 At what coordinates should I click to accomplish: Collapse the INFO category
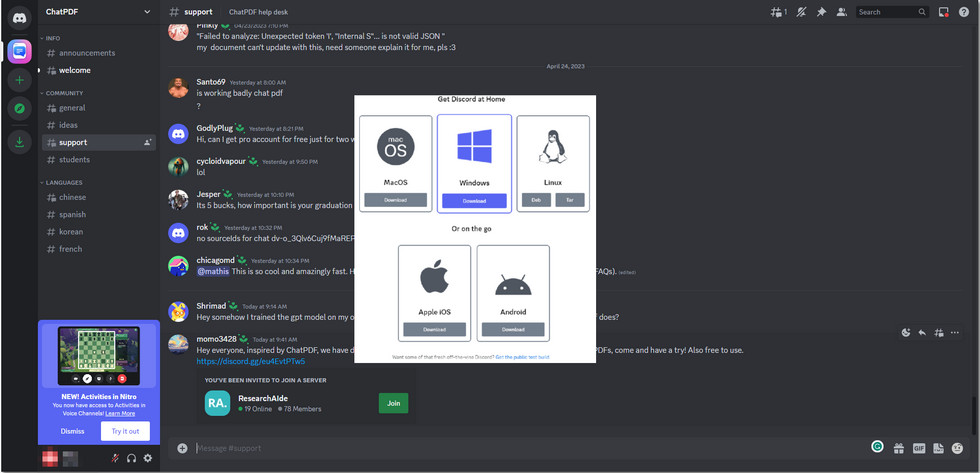click(x=50, y=38)
